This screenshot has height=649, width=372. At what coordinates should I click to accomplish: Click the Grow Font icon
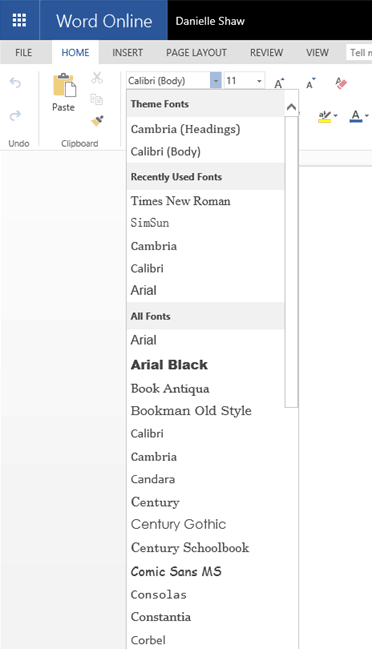280,83
